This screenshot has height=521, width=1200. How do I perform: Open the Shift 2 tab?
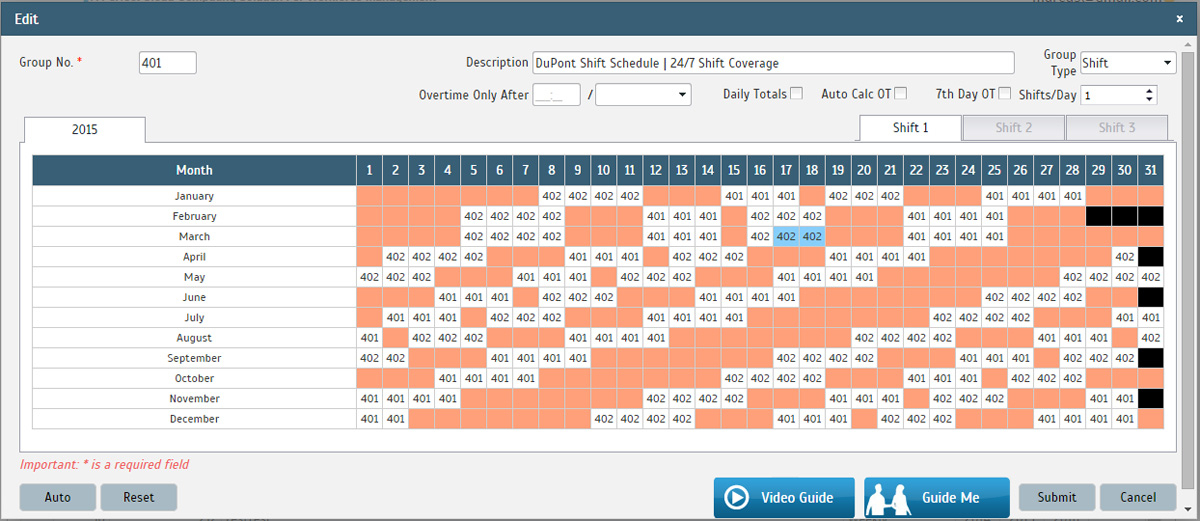point(1014,128)
